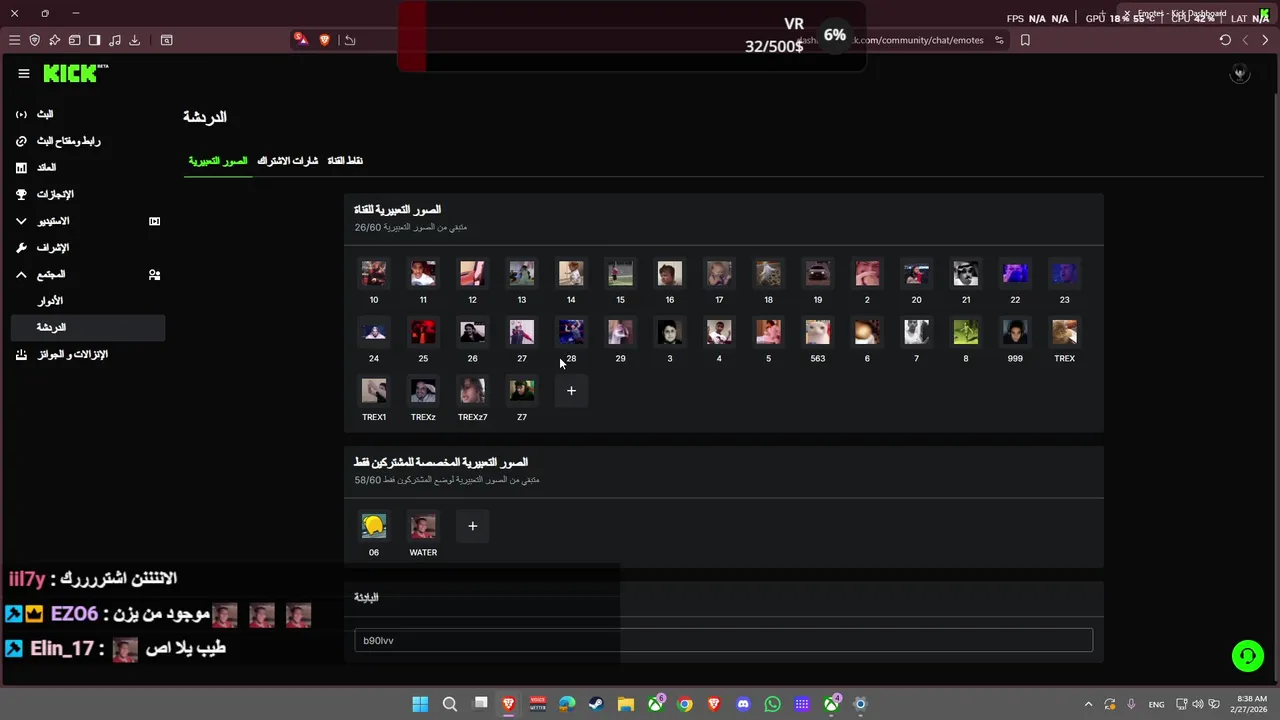The height and width of the screenshot is (720, 1280).
Task: Open الإشراف moderation wrench item
Action: (88, 248)
